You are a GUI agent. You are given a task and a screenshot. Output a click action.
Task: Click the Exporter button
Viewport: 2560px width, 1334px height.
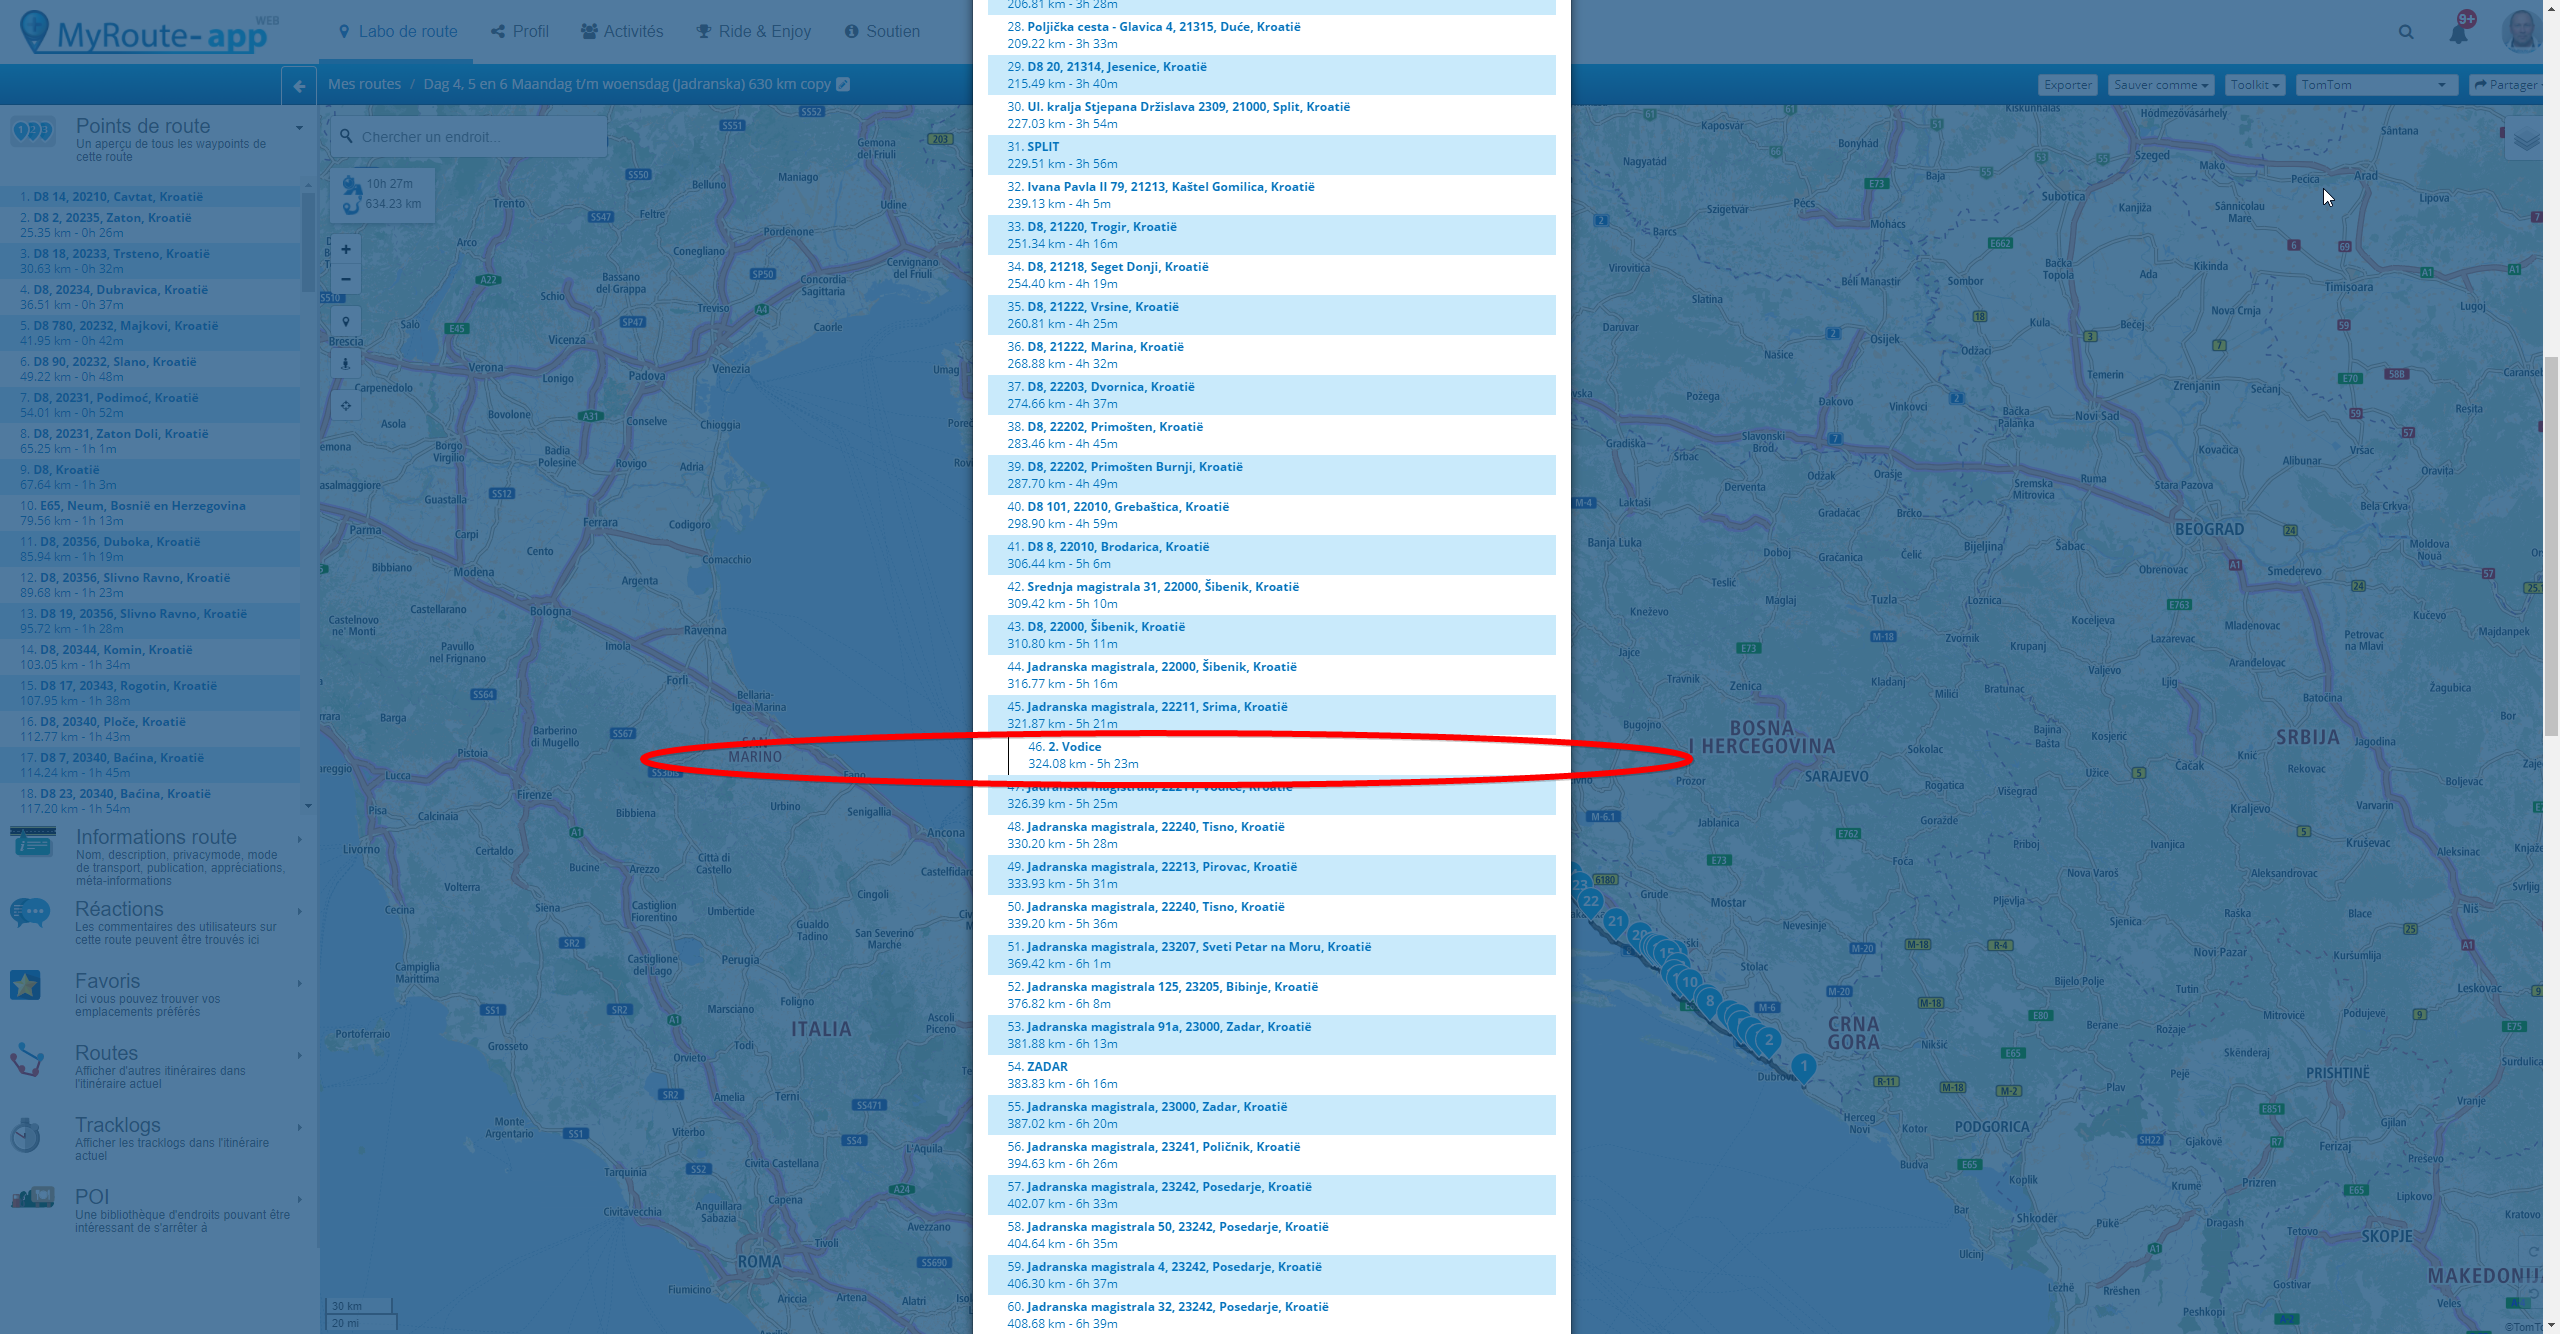coord(2067,85)
